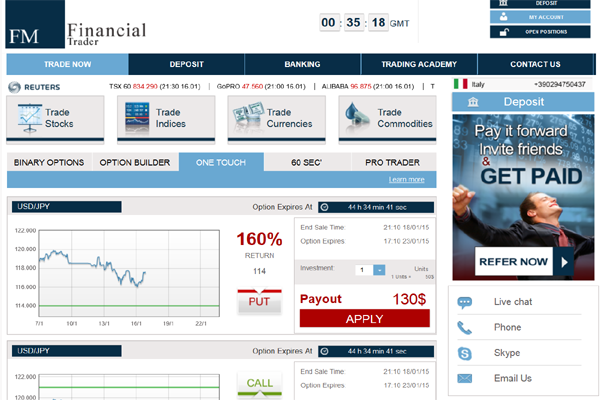Open the Trading Academy menu item
600x400 pixels.
419,64
